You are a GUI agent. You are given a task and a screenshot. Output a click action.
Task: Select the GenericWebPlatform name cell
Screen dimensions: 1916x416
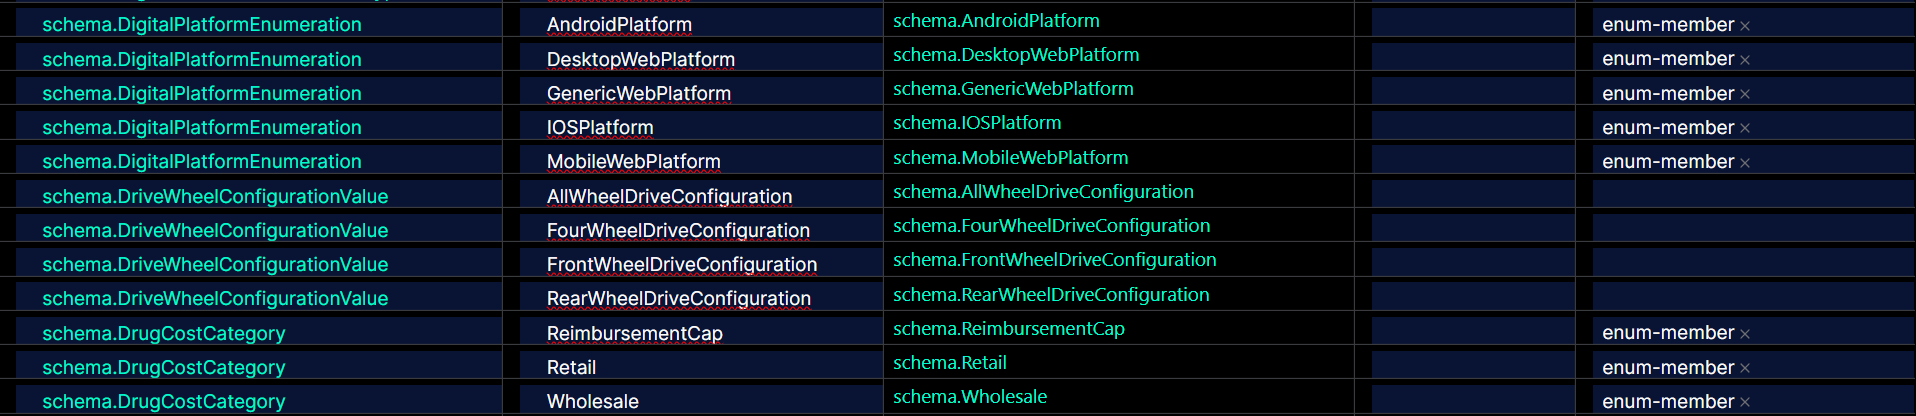[639, 93]
